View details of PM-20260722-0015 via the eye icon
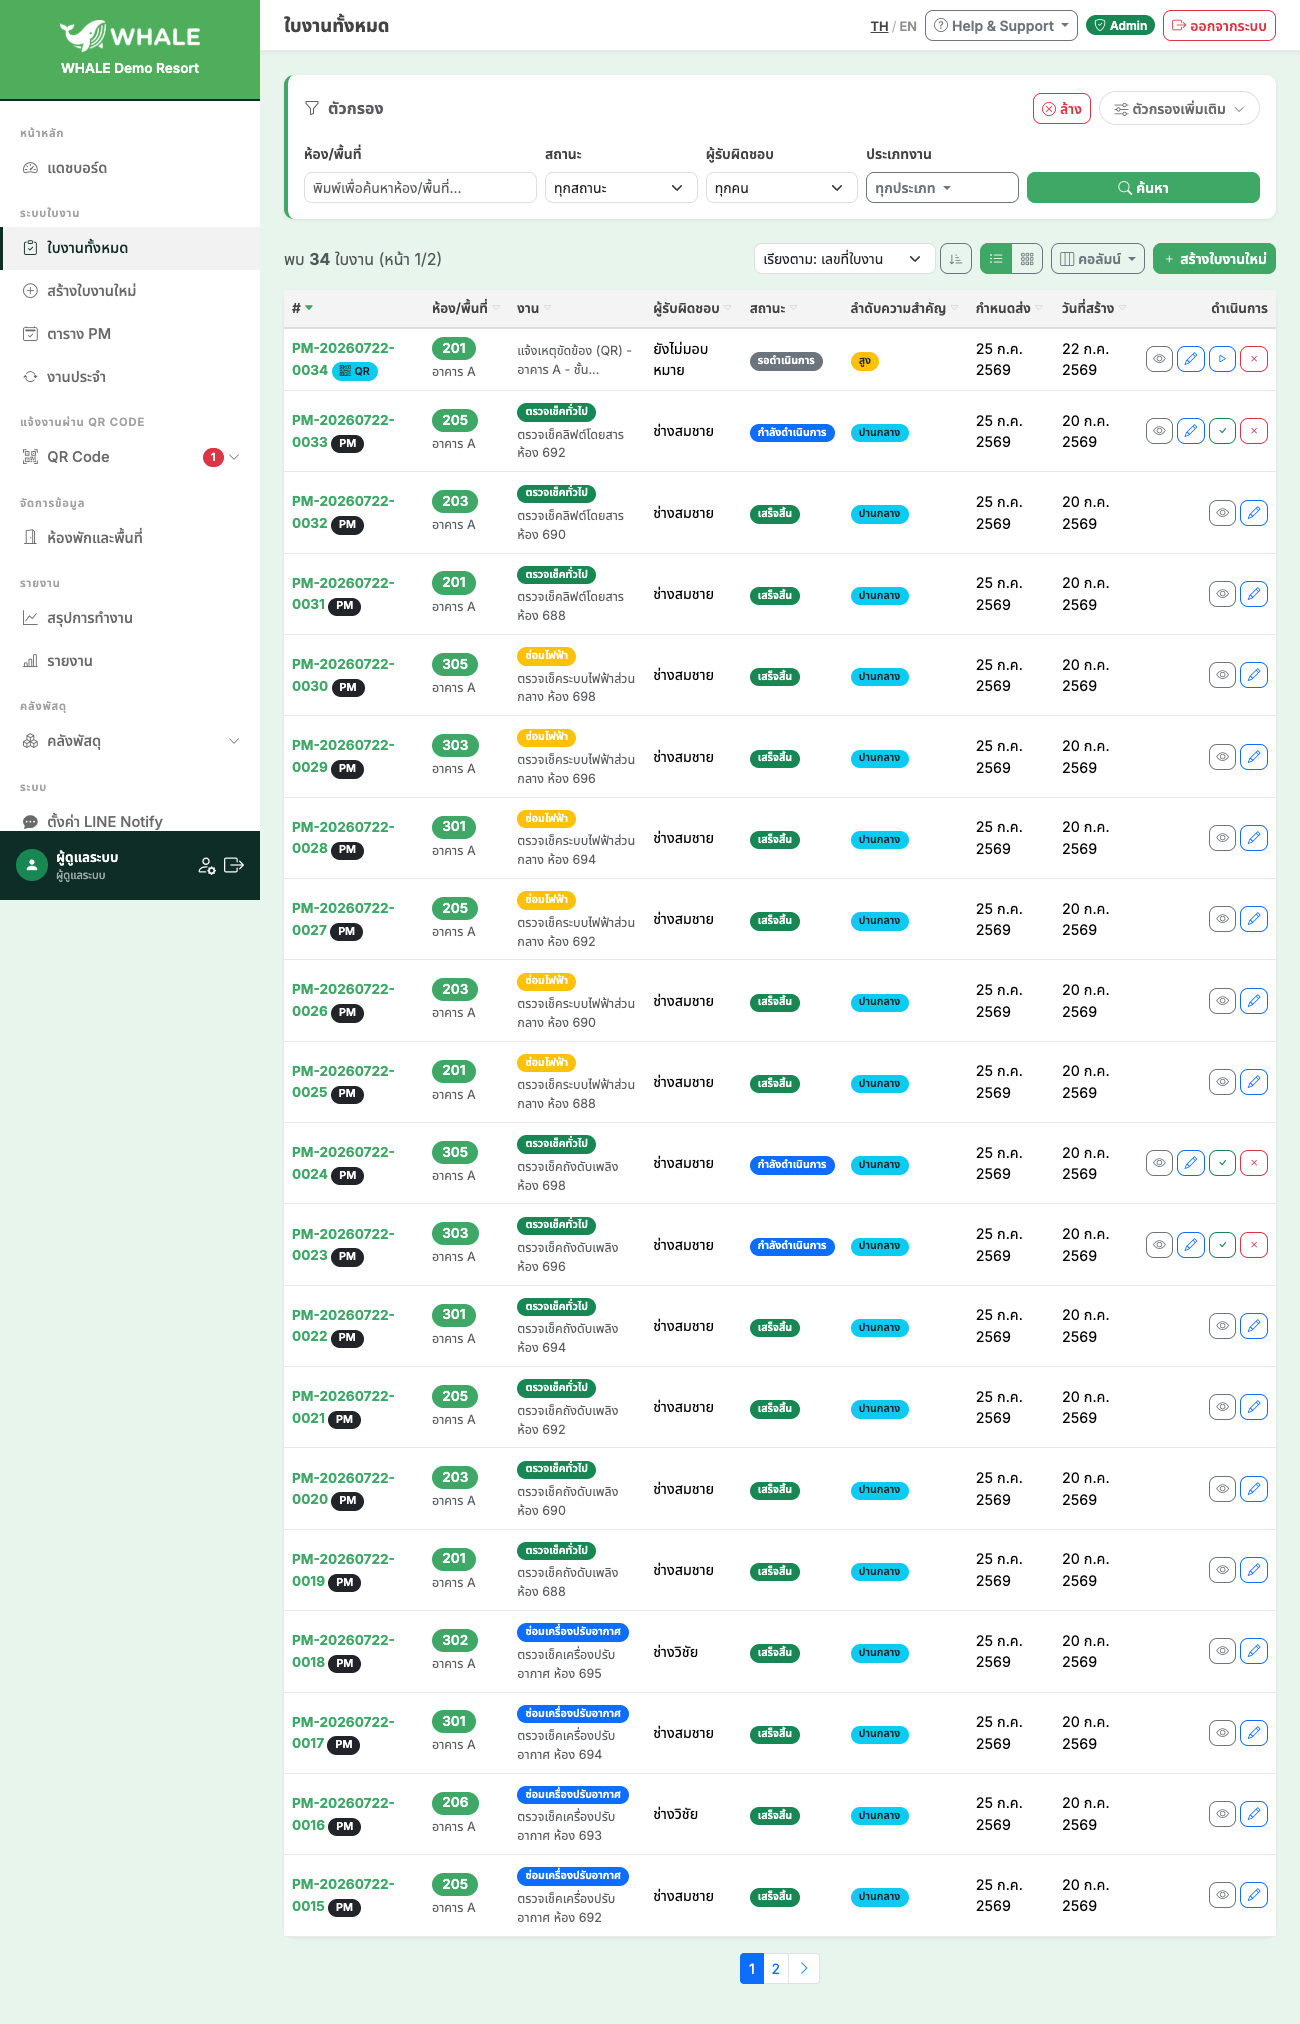The width and height of the screenshot is (1300, 2024). (x=1222, y=1895)
